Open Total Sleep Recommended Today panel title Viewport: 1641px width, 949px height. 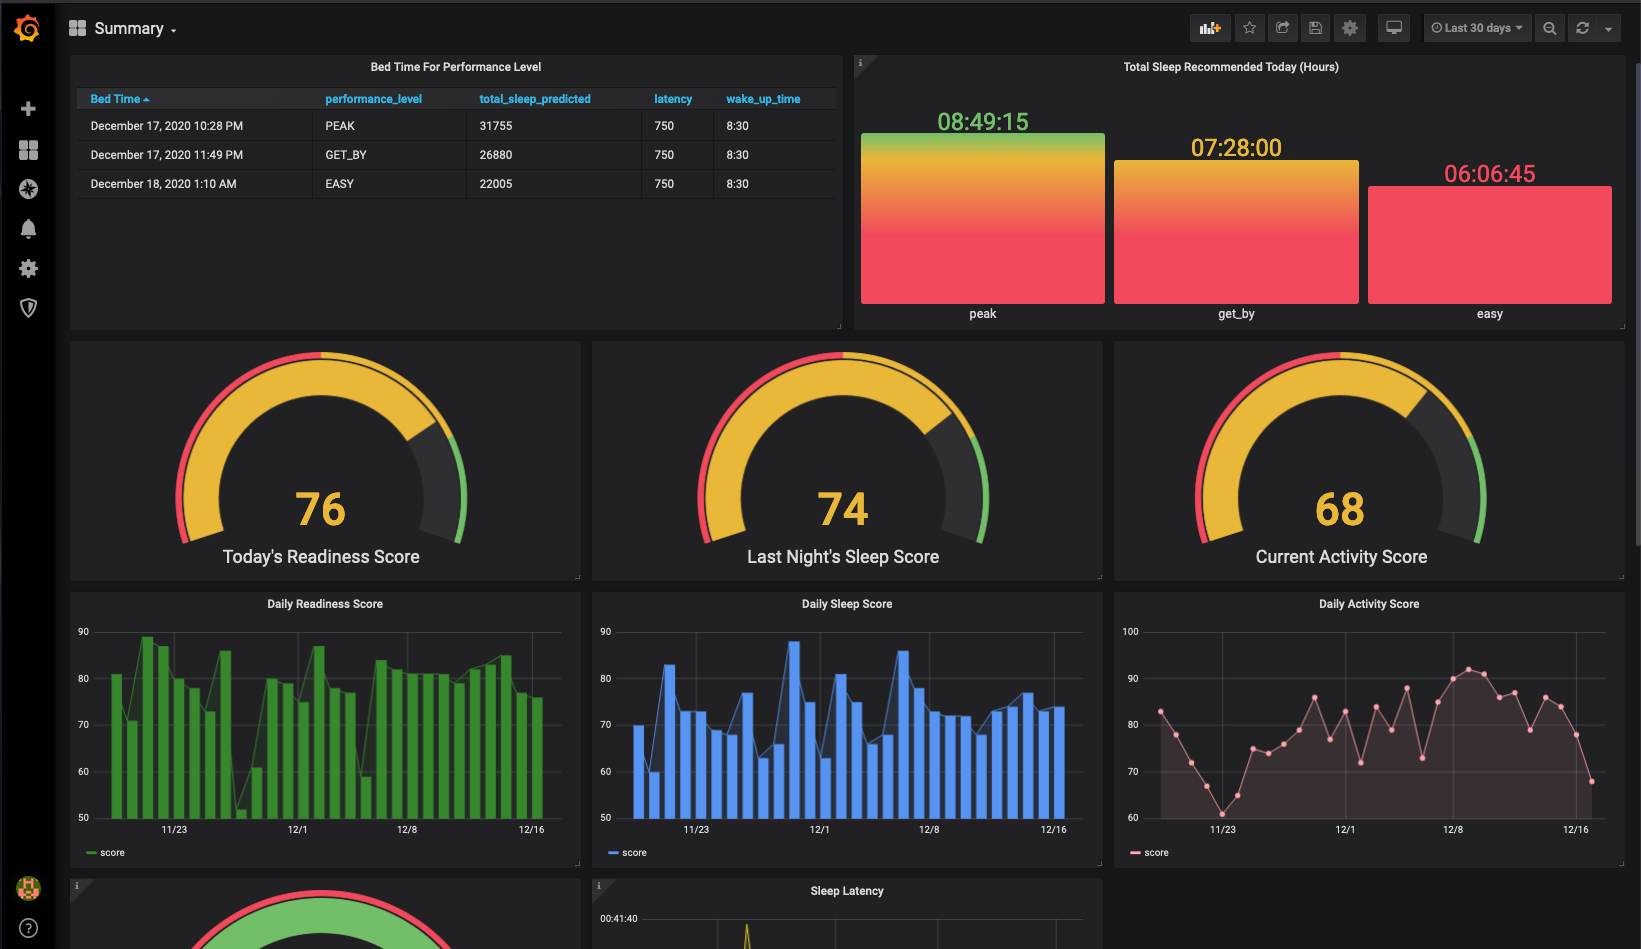(1230, 67)
